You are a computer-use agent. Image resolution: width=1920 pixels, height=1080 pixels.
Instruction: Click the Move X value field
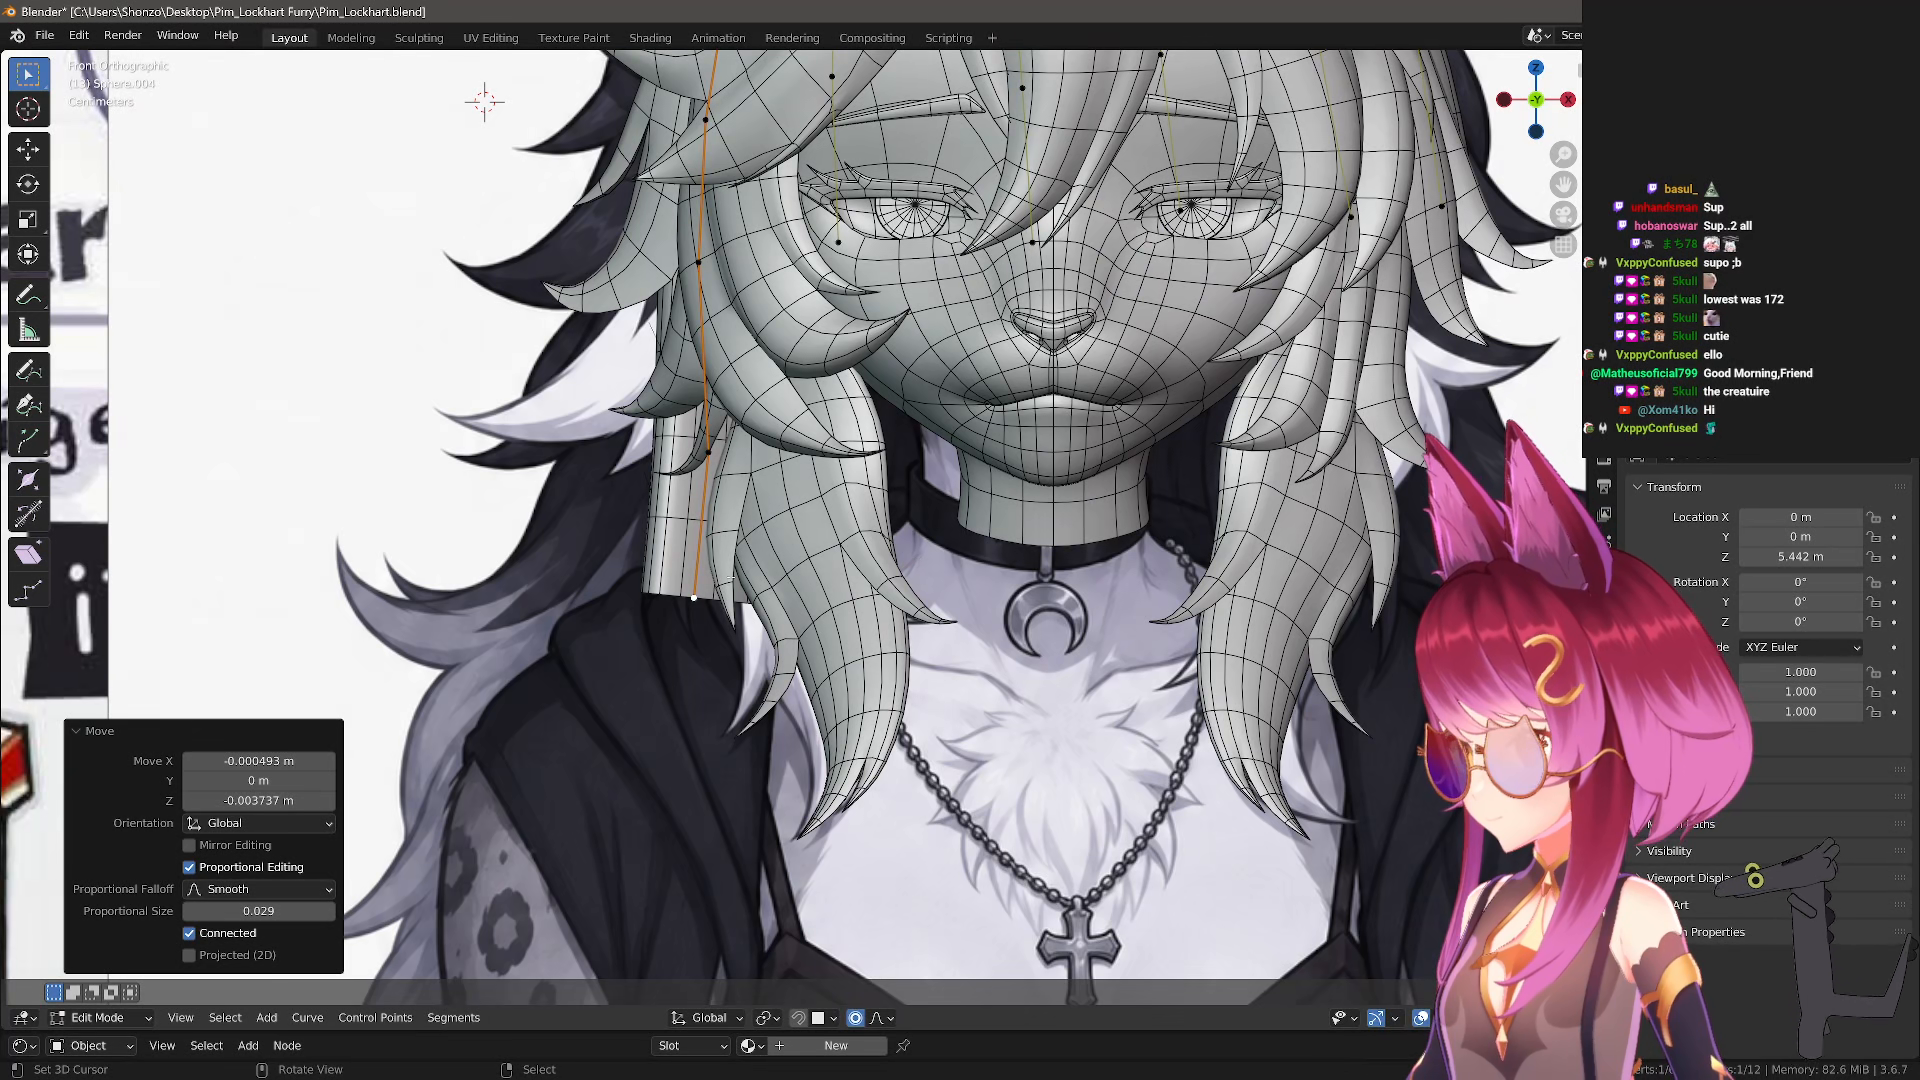point(259,761)
